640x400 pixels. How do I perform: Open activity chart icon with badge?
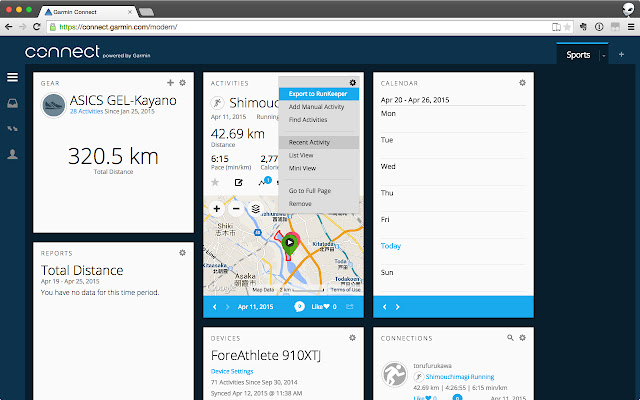coord(264,182)
